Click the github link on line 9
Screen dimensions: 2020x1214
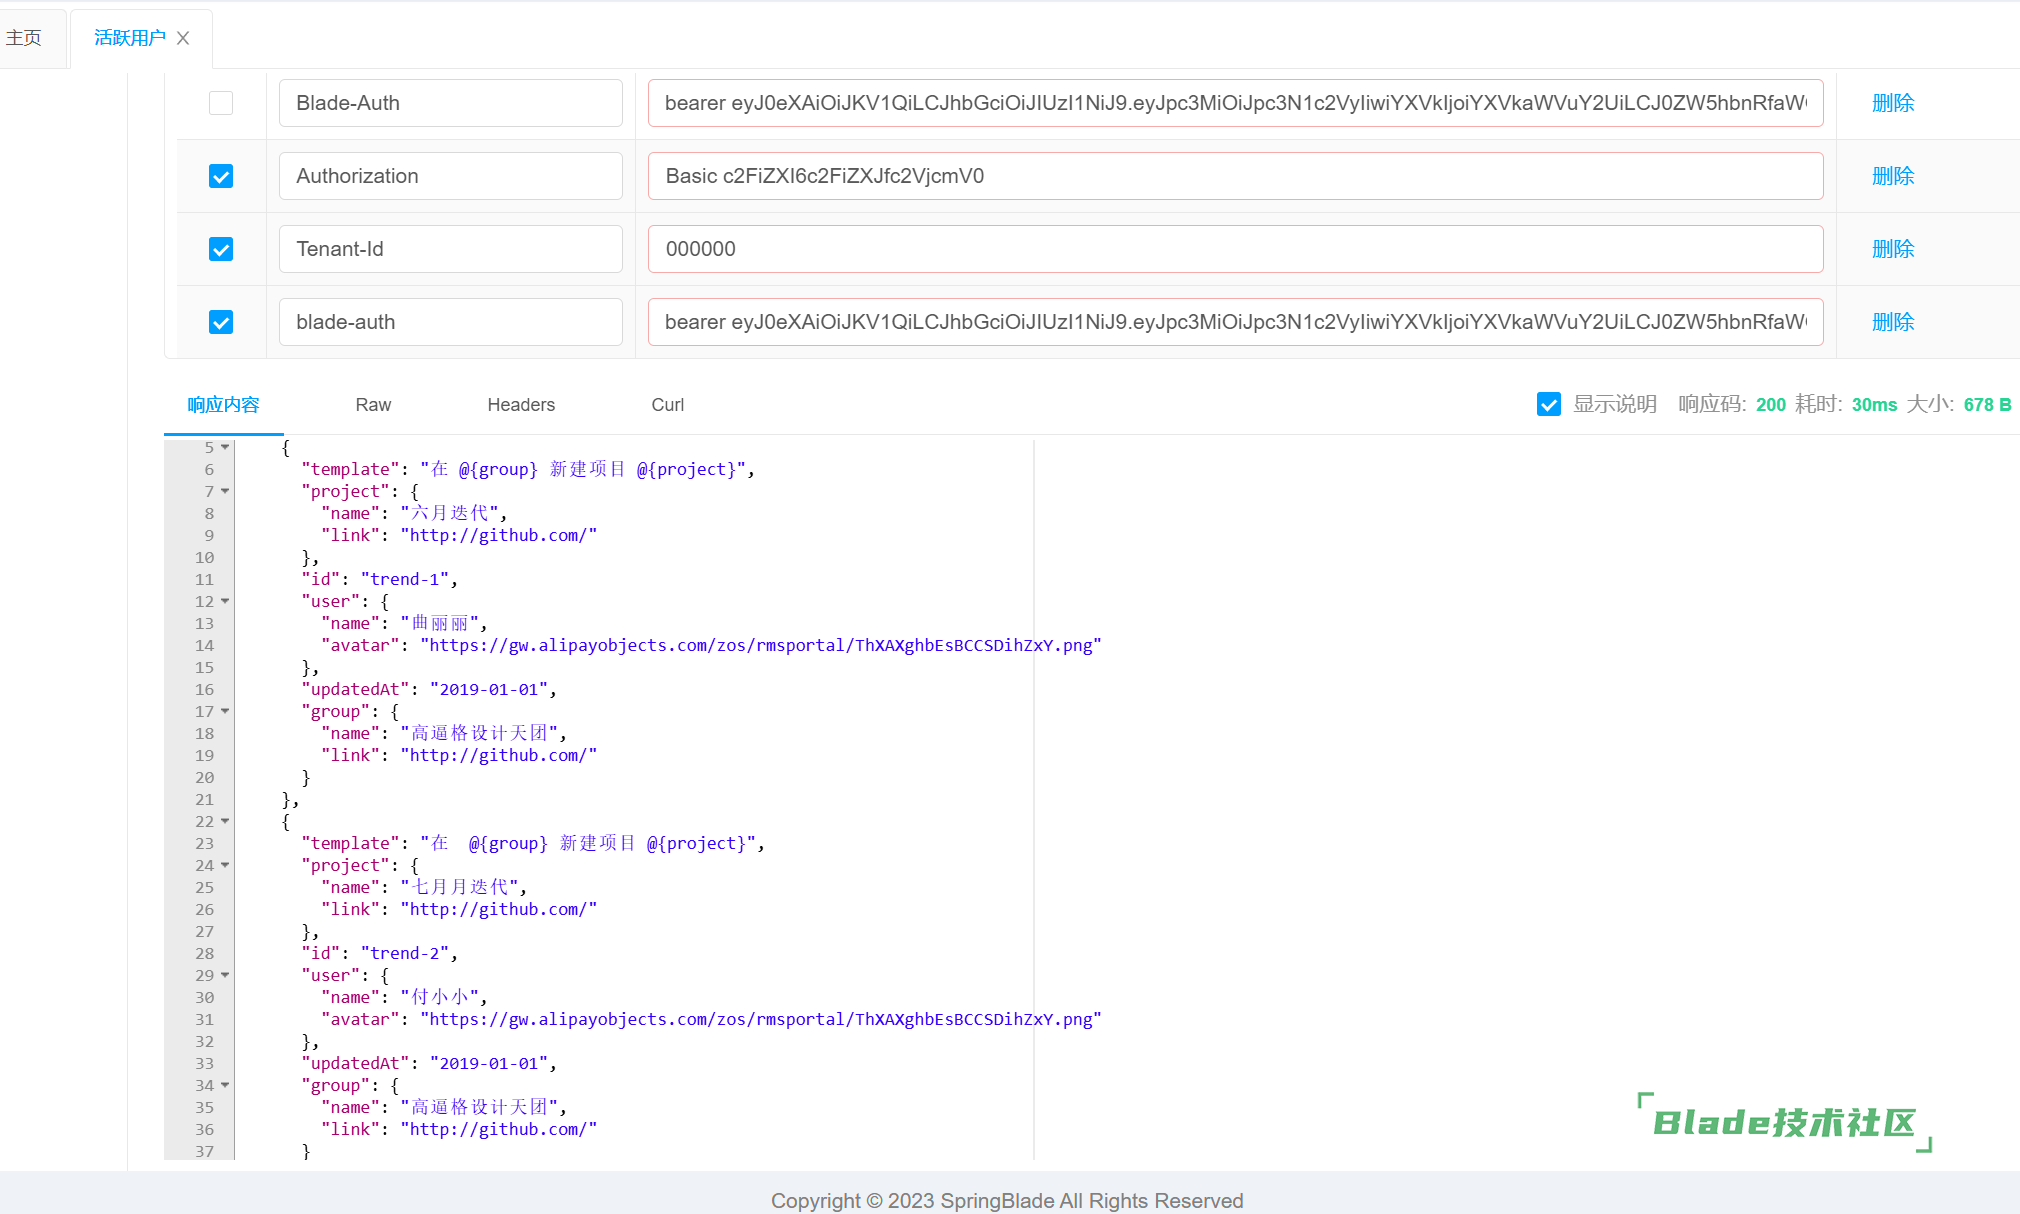(x=499, y=535)
